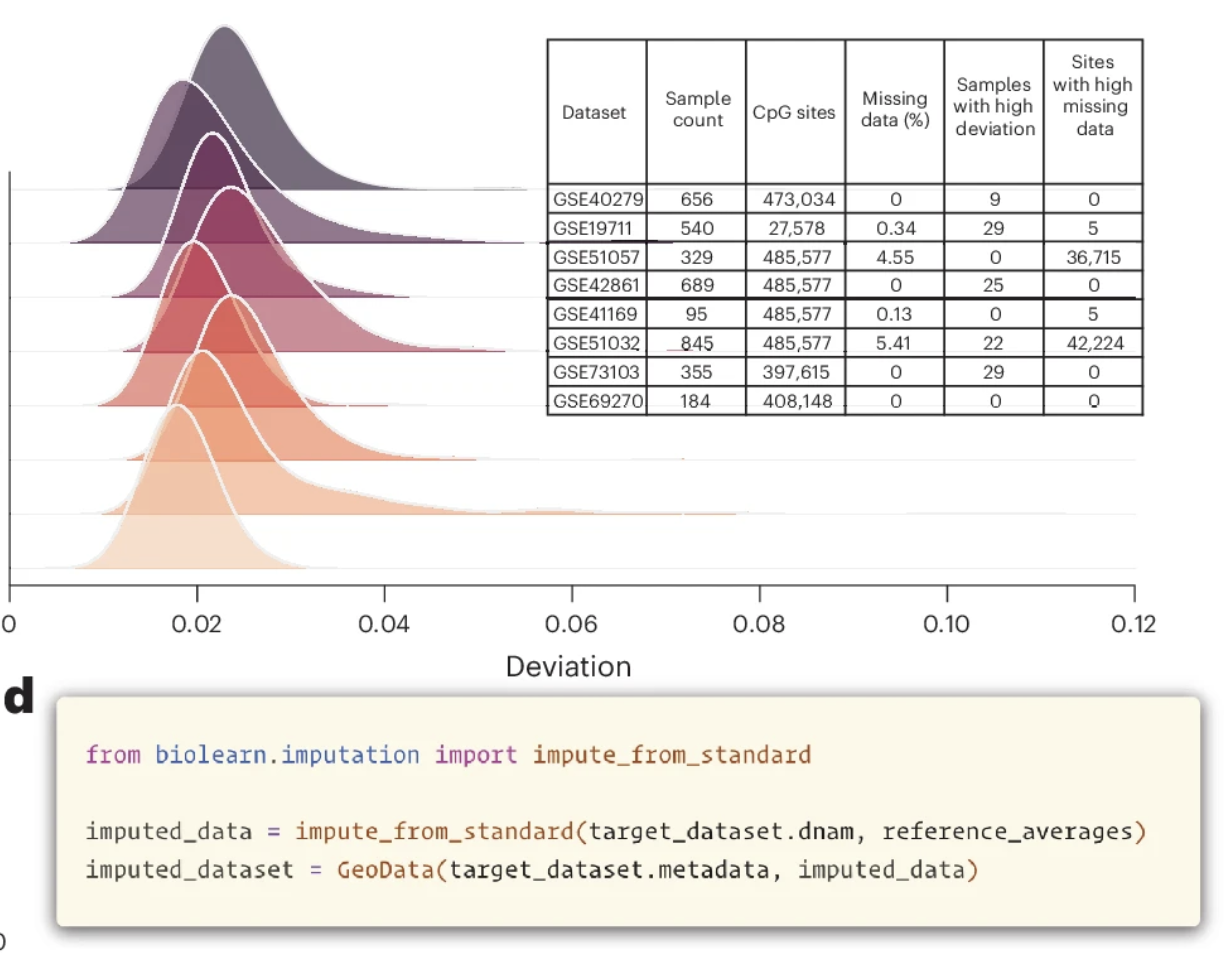This screenshot has width=1230, height=966.
Task: Click the GSE73103 dataset name
Action: point(595,372)
